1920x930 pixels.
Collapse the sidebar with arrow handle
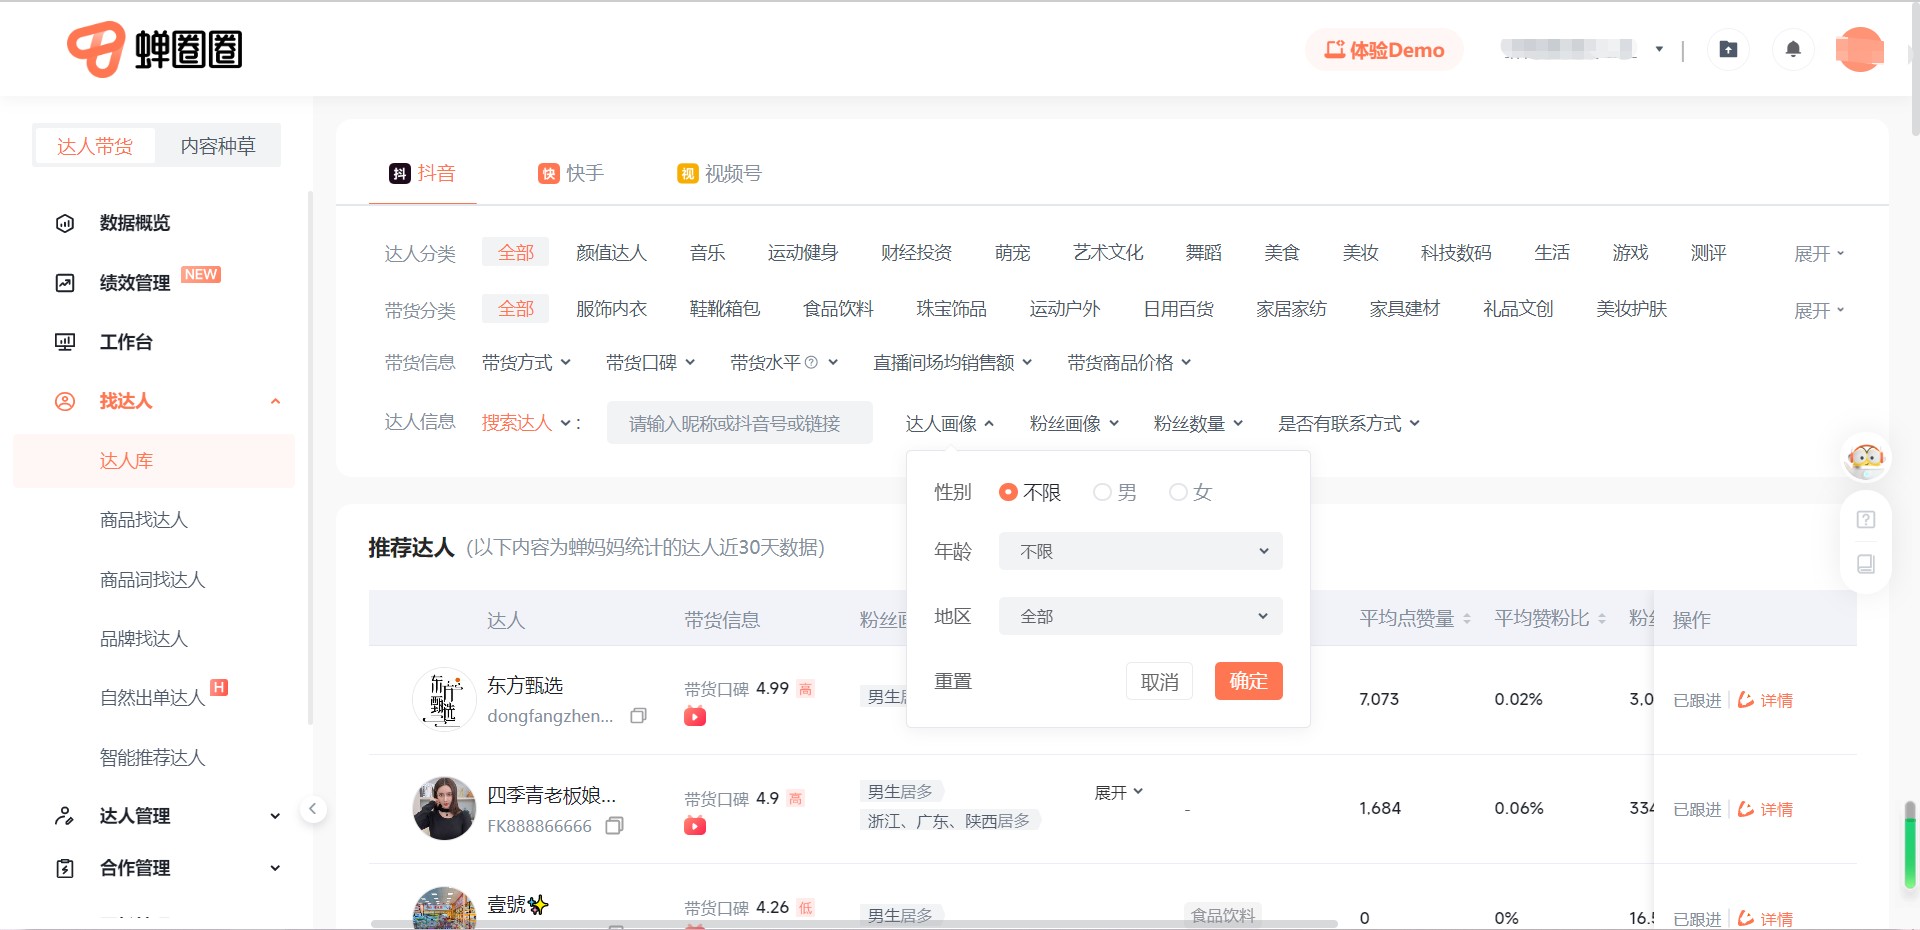(x=313, y=809)
